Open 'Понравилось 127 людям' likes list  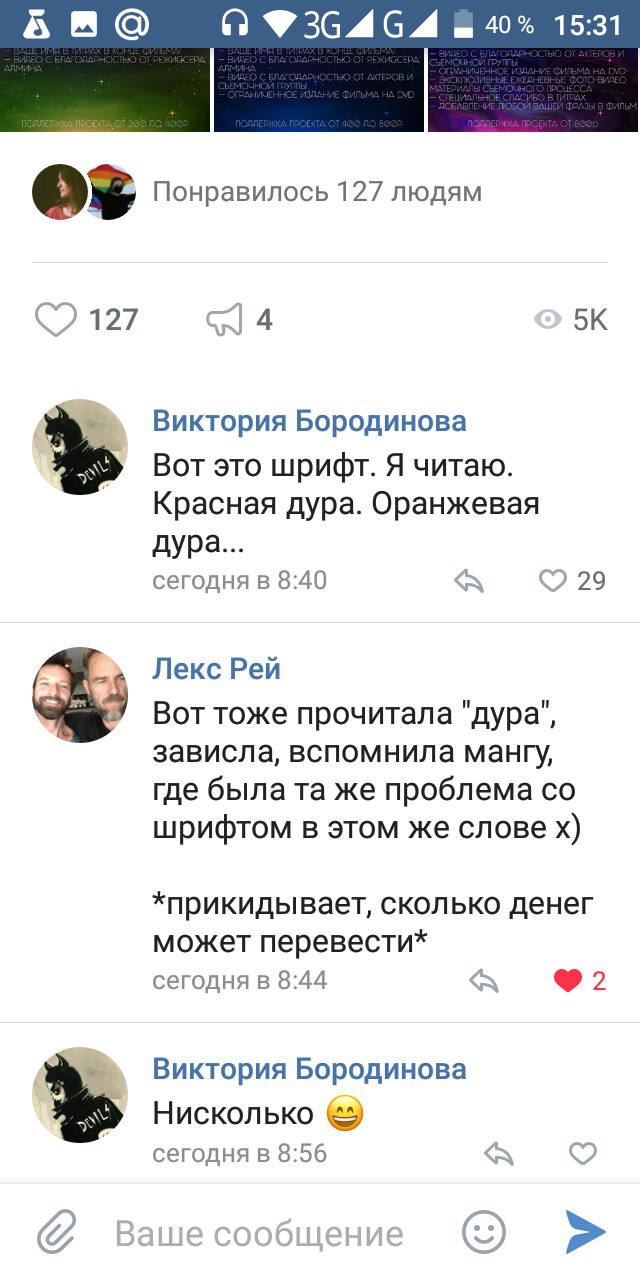click(x=316, y=192)
